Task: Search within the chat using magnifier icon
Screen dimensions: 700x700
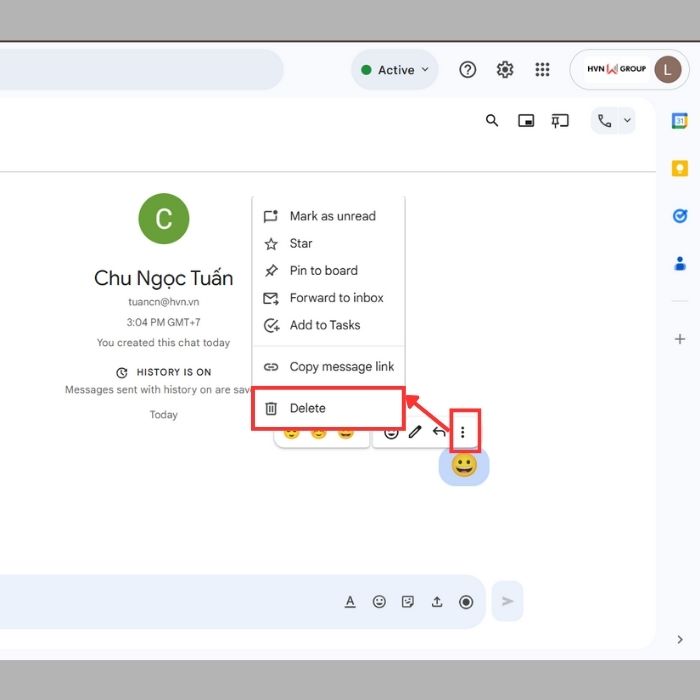Action: point(492,121)
